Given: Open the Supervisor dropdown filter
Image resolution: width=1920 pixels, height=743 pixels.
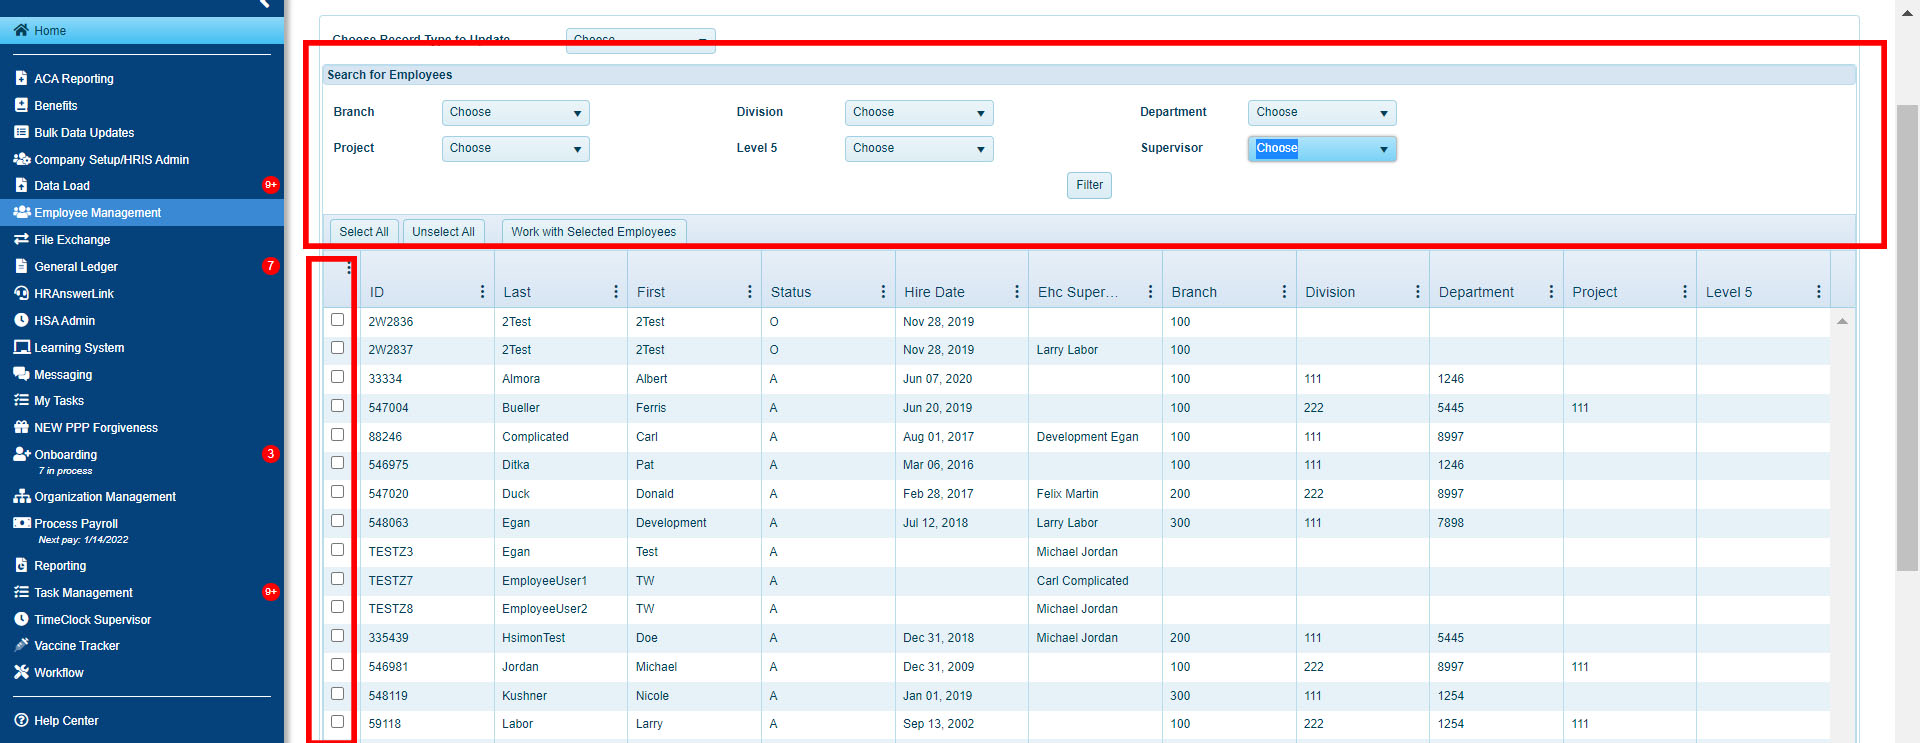Looking at the screenshot, I should click(x=1322, y=149).
